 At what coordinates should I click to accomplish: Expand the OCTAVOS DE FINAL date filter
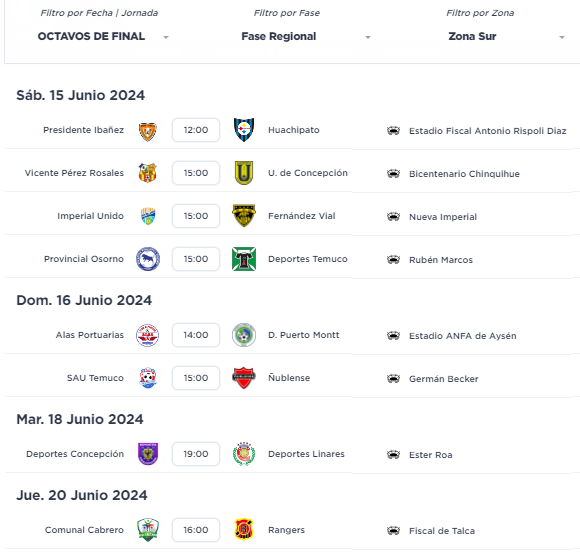coord(103,36)
